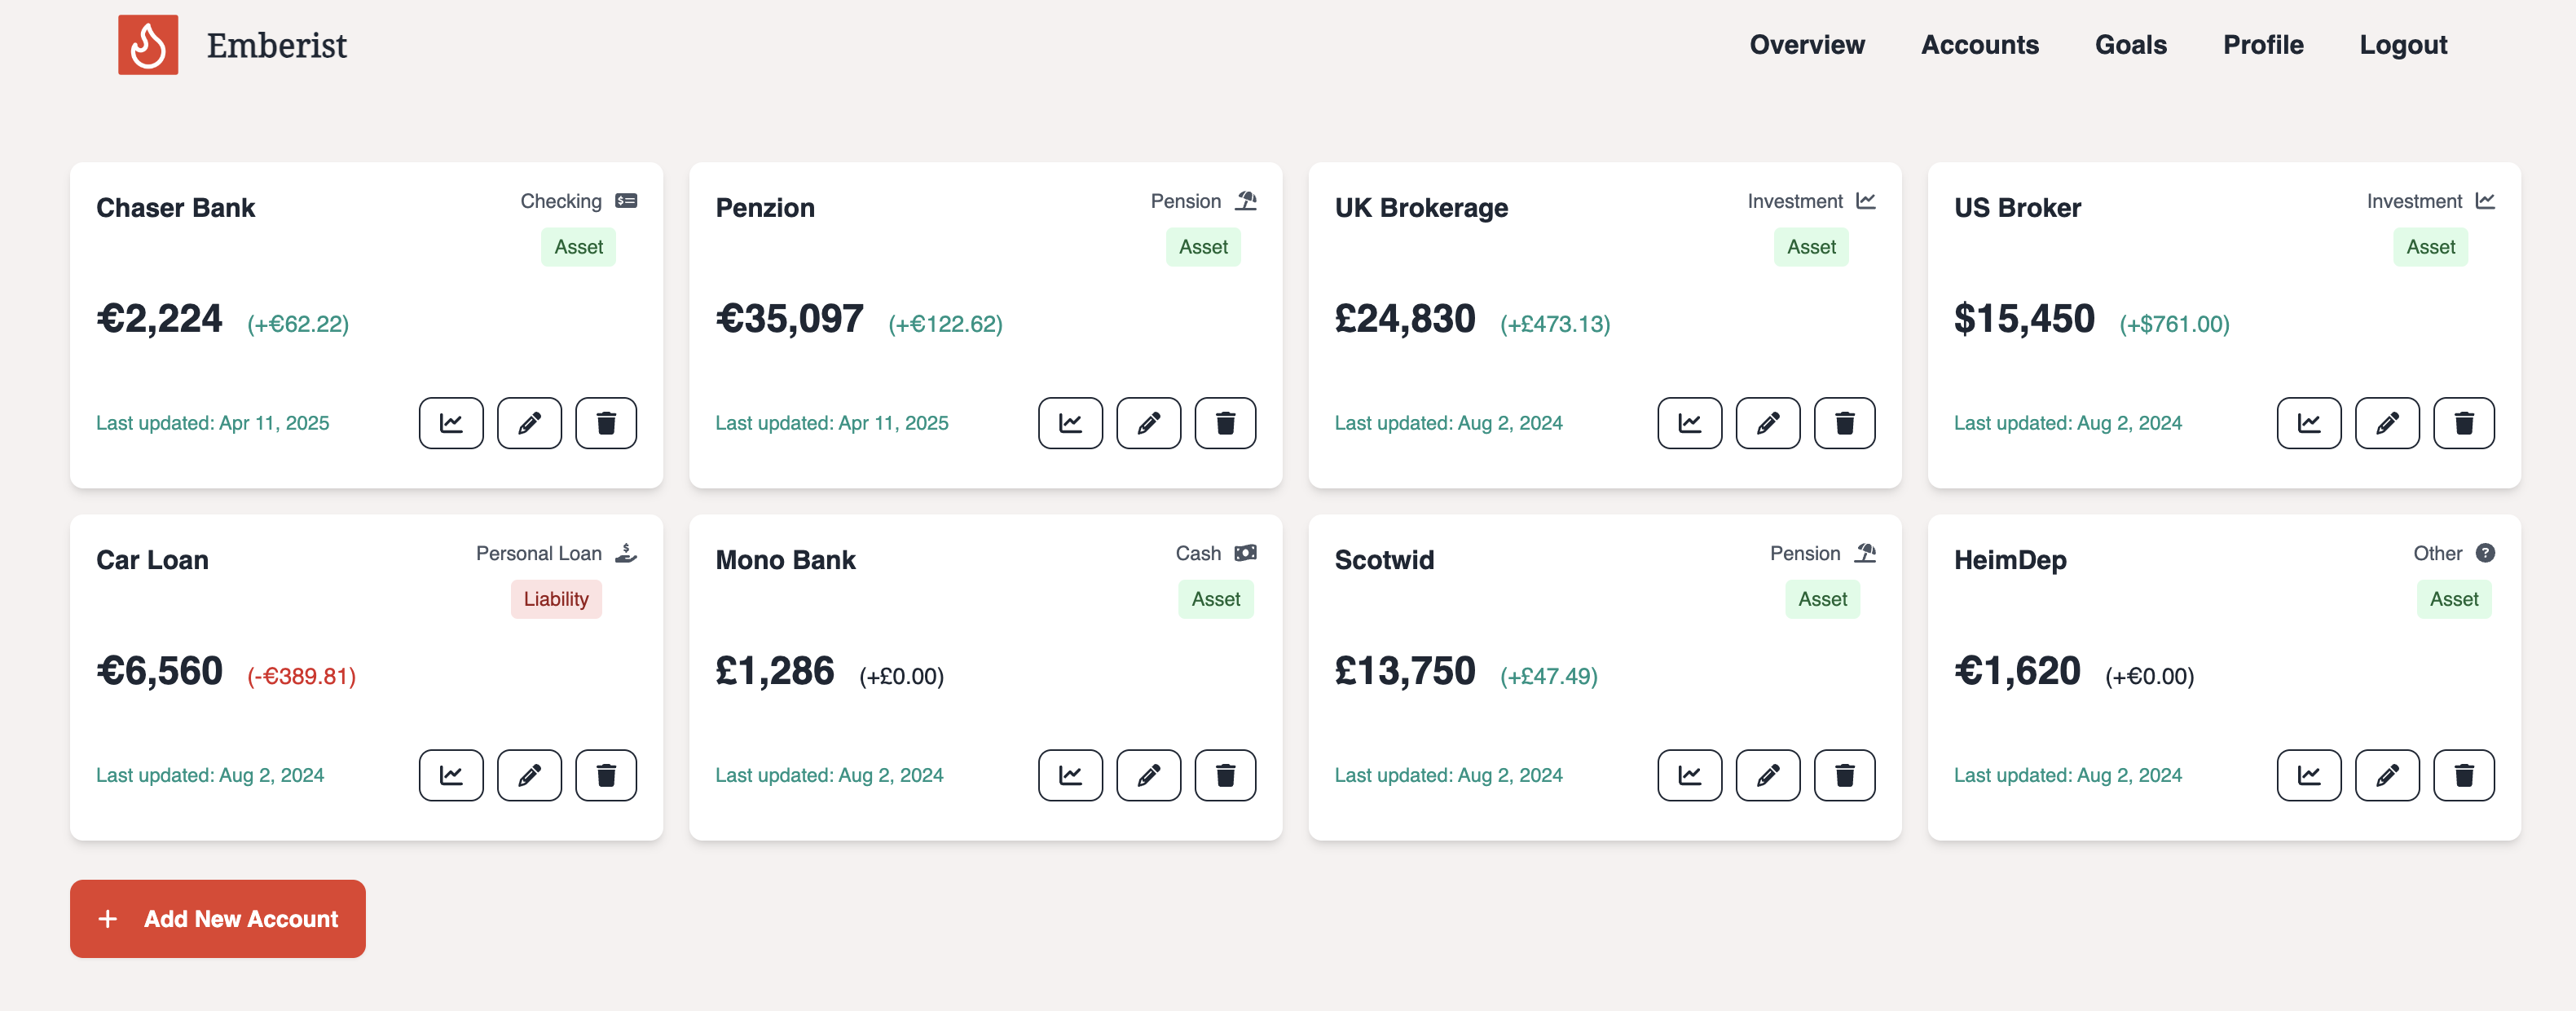
Task: Click the trash icon on the Car Loan card
Action: [x=606, y=775]
